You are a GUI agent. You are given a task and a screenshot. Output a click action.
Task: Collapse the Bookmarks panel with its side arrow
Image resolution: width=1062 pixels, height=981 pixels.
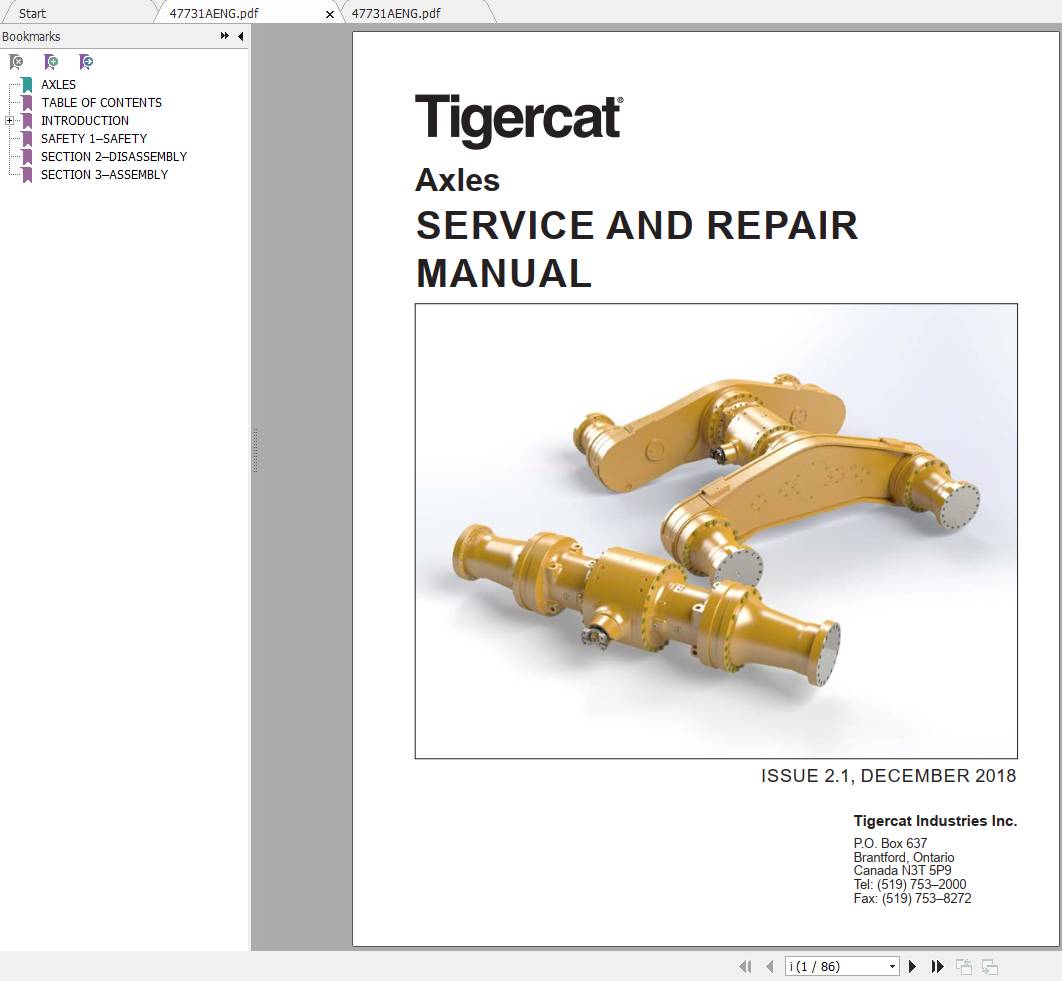pyautogui.click(x=239, y=36)
